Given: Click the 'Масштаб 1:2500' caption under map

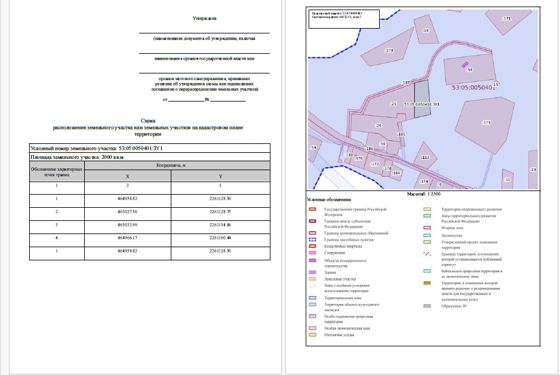Looking at the screenshot, I should tap(424, 194).
